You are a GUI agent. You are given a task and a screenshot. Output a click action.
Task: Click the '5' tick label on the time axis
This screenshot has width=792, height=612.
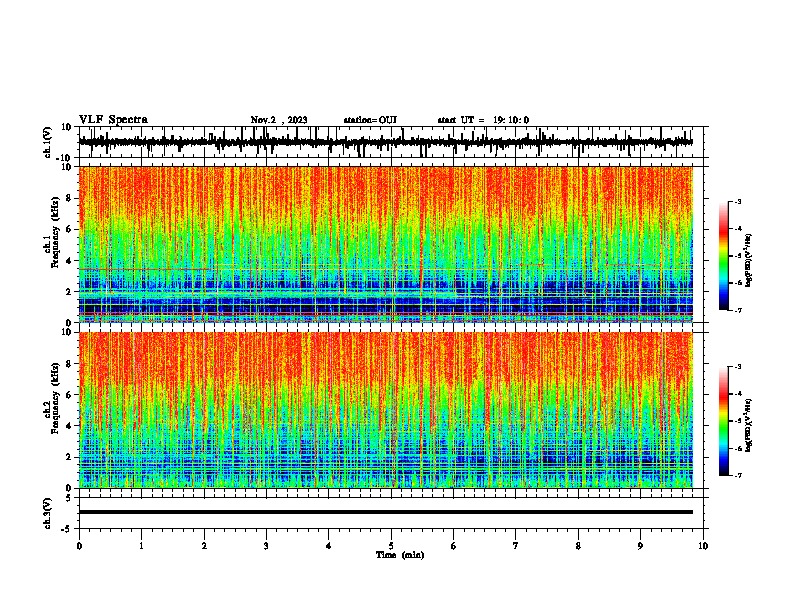click(x=391, y=546)
